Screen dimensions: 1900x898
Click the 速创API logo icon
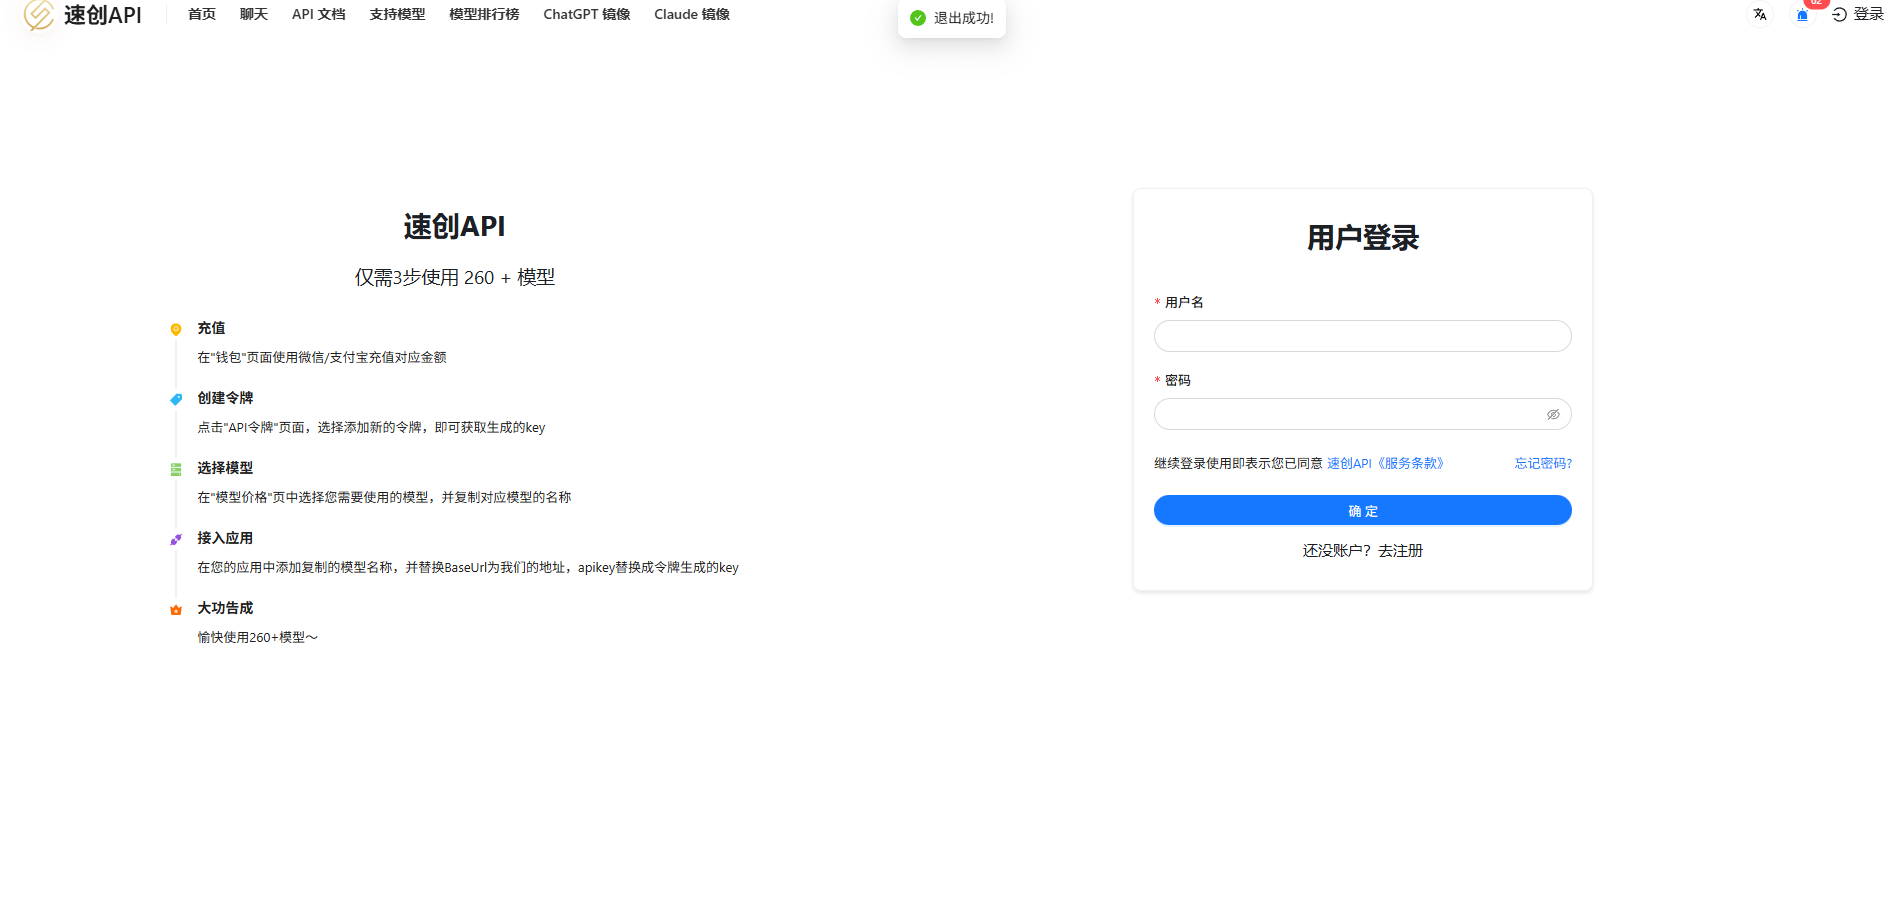pos(39,15)
